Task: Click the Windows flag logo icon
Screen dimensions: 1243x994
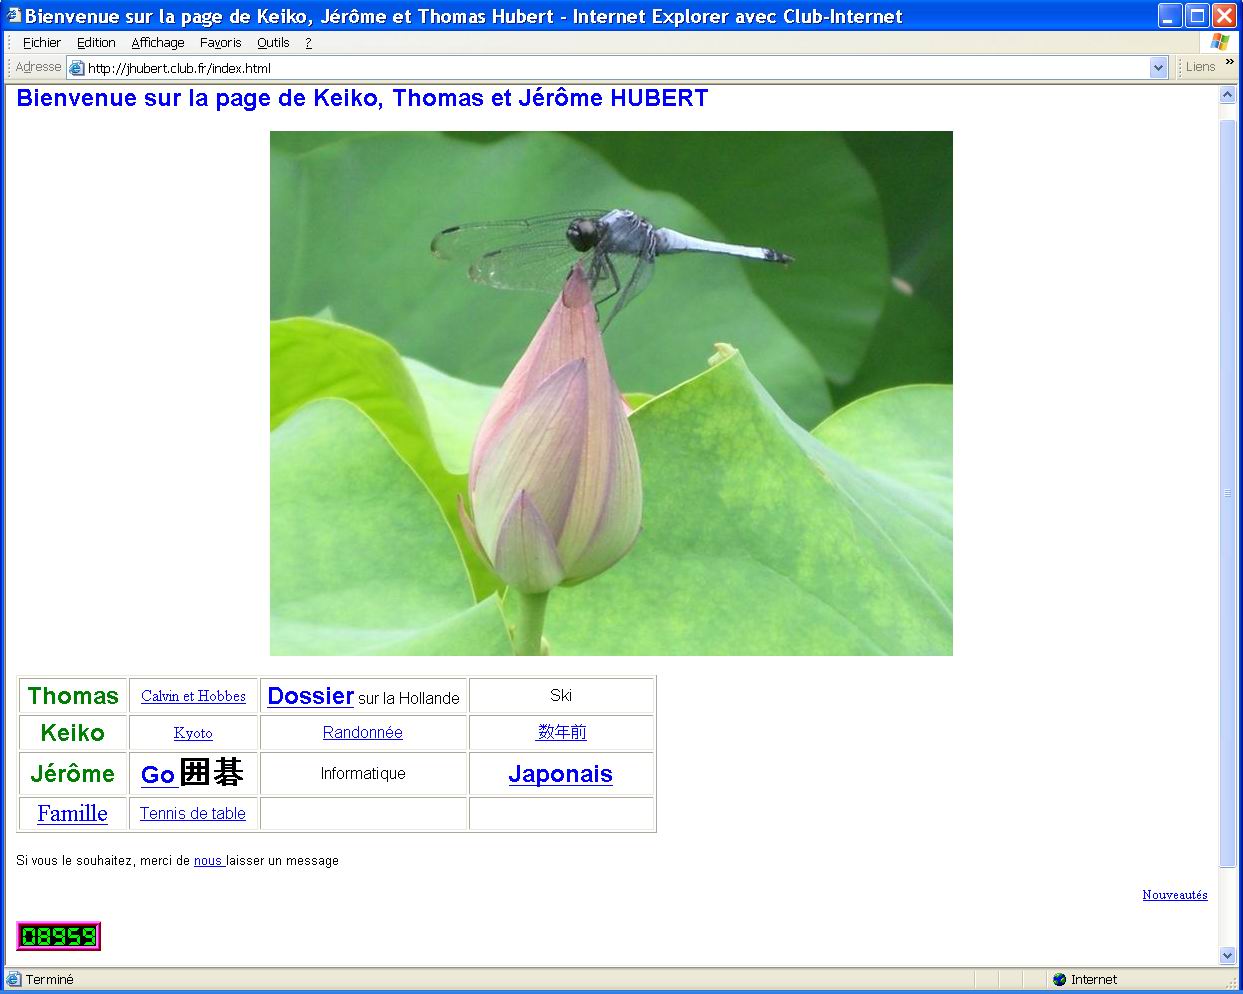Action: pyautogui.click(x=1220, y=42)
